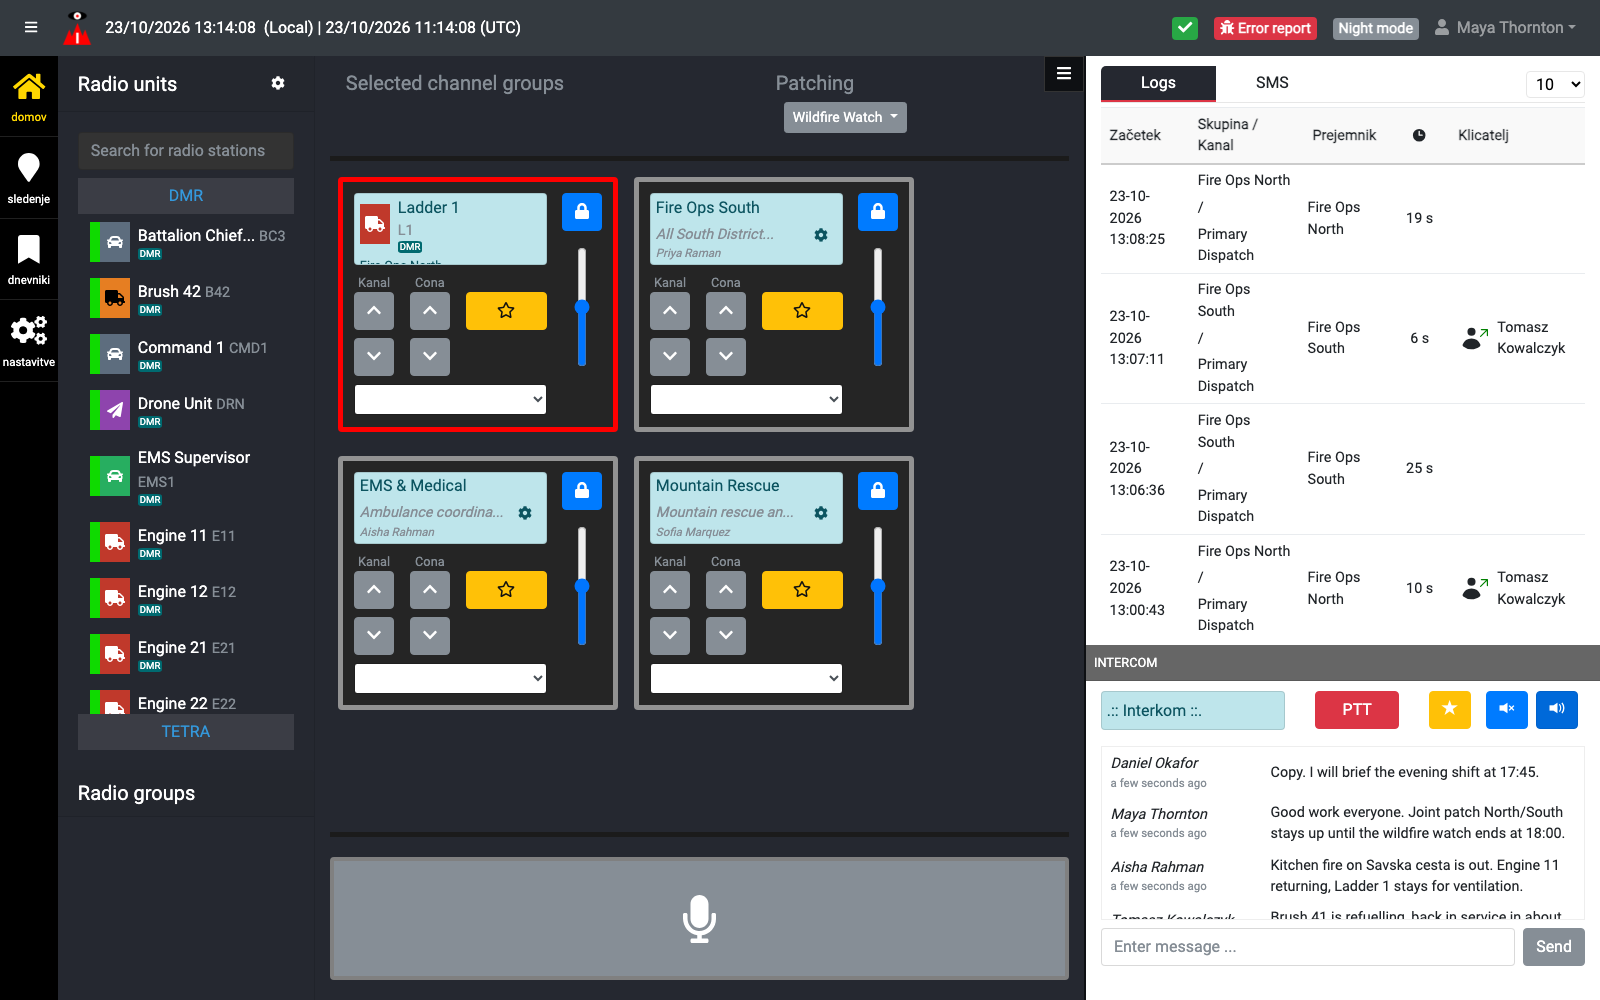The width and height of the screenshot is (1600, 1000).
Task: Favorite the EMS & Medical star
Action: pyautogui.click(x=506, y=590)
